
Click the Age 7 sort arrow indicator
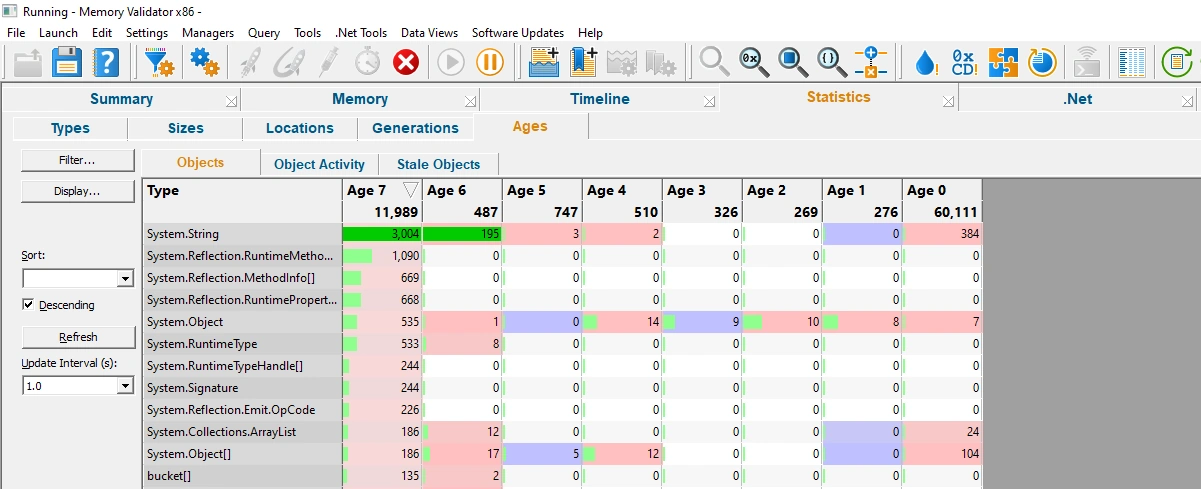coord(410,190)
